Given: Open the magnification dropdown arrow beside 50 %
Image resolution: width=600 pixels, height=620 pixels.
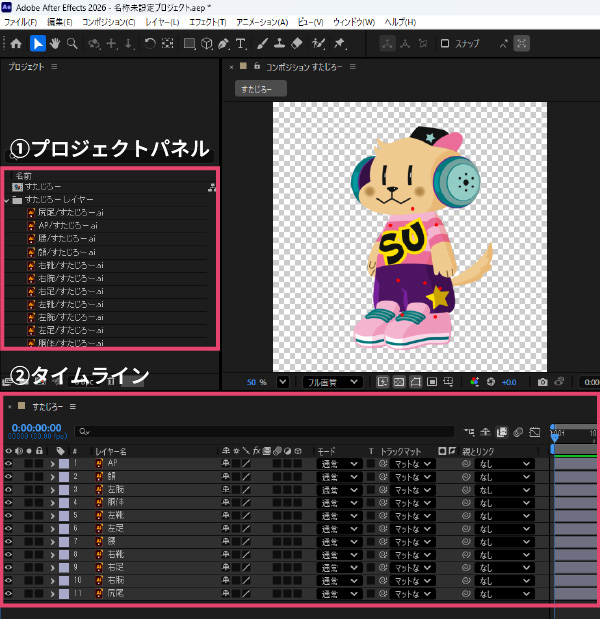Looking at the screenshot, I should click(282, 382).
